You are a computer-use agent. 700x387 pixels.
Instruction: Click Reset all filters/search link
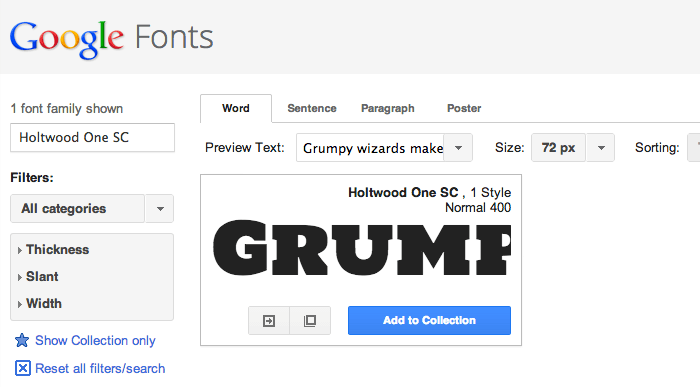100,368
